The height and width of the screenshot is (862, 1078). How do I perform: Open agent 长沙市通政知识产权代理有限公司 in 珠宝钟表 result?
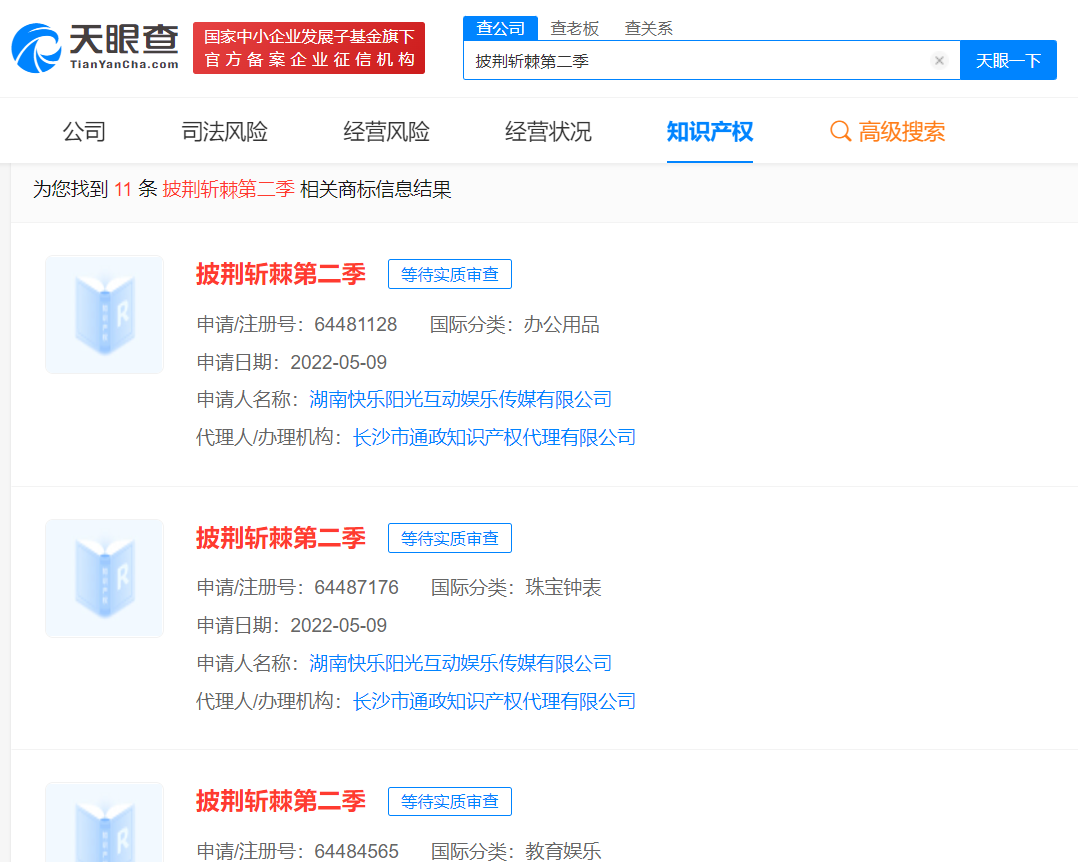point(494,701)
